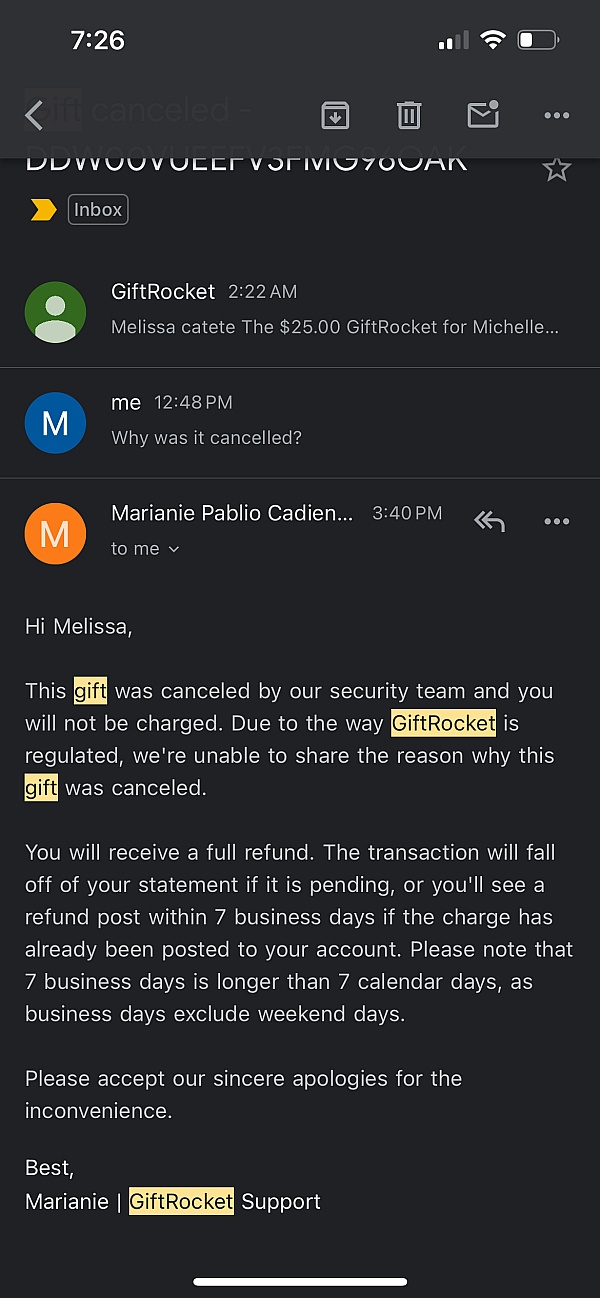Tap the Marianie Pablo Cadien sender name
The height and width of the screenshot is (1298, 600).
[232, 513]
